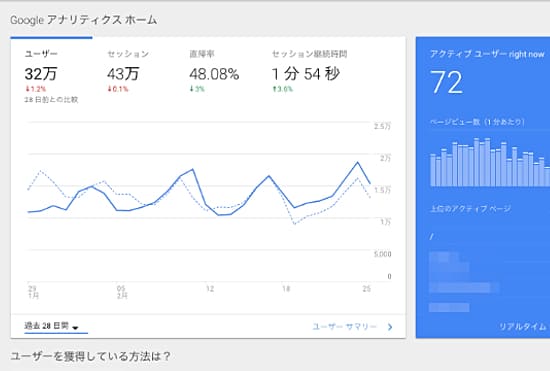550x371 pixels.
Task: Open the 48.08% bounce rate metric tab
Action: (214, 72)
